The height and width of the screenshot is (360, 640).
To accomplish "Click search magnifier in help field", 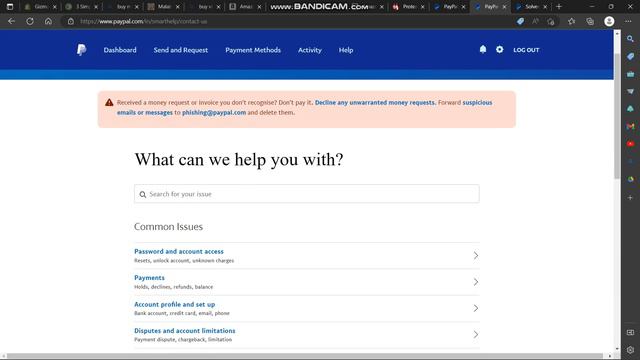I will pos(143,194).
